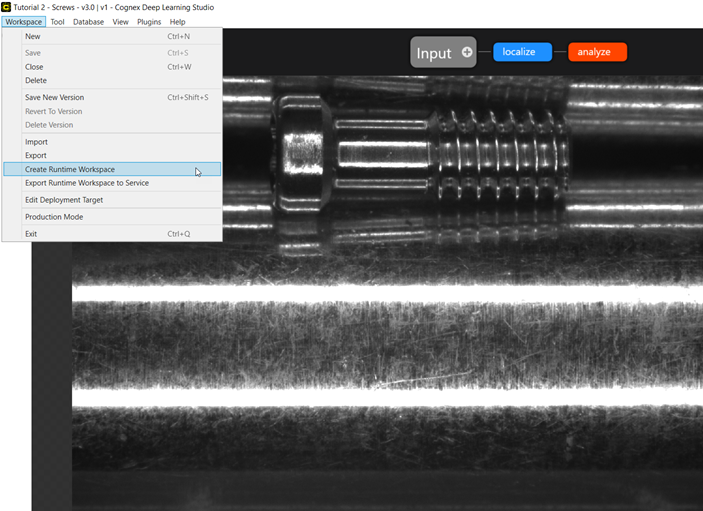Click the Cognex app icon in title bar
This screenshot has width=703, height=511.
coord(6,7)
